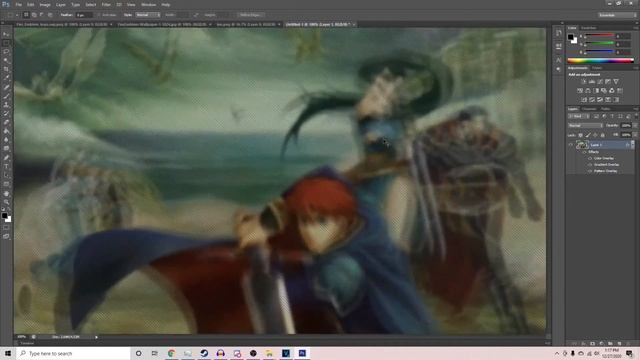Toggle Effects visibility eye

coord(584,152)
